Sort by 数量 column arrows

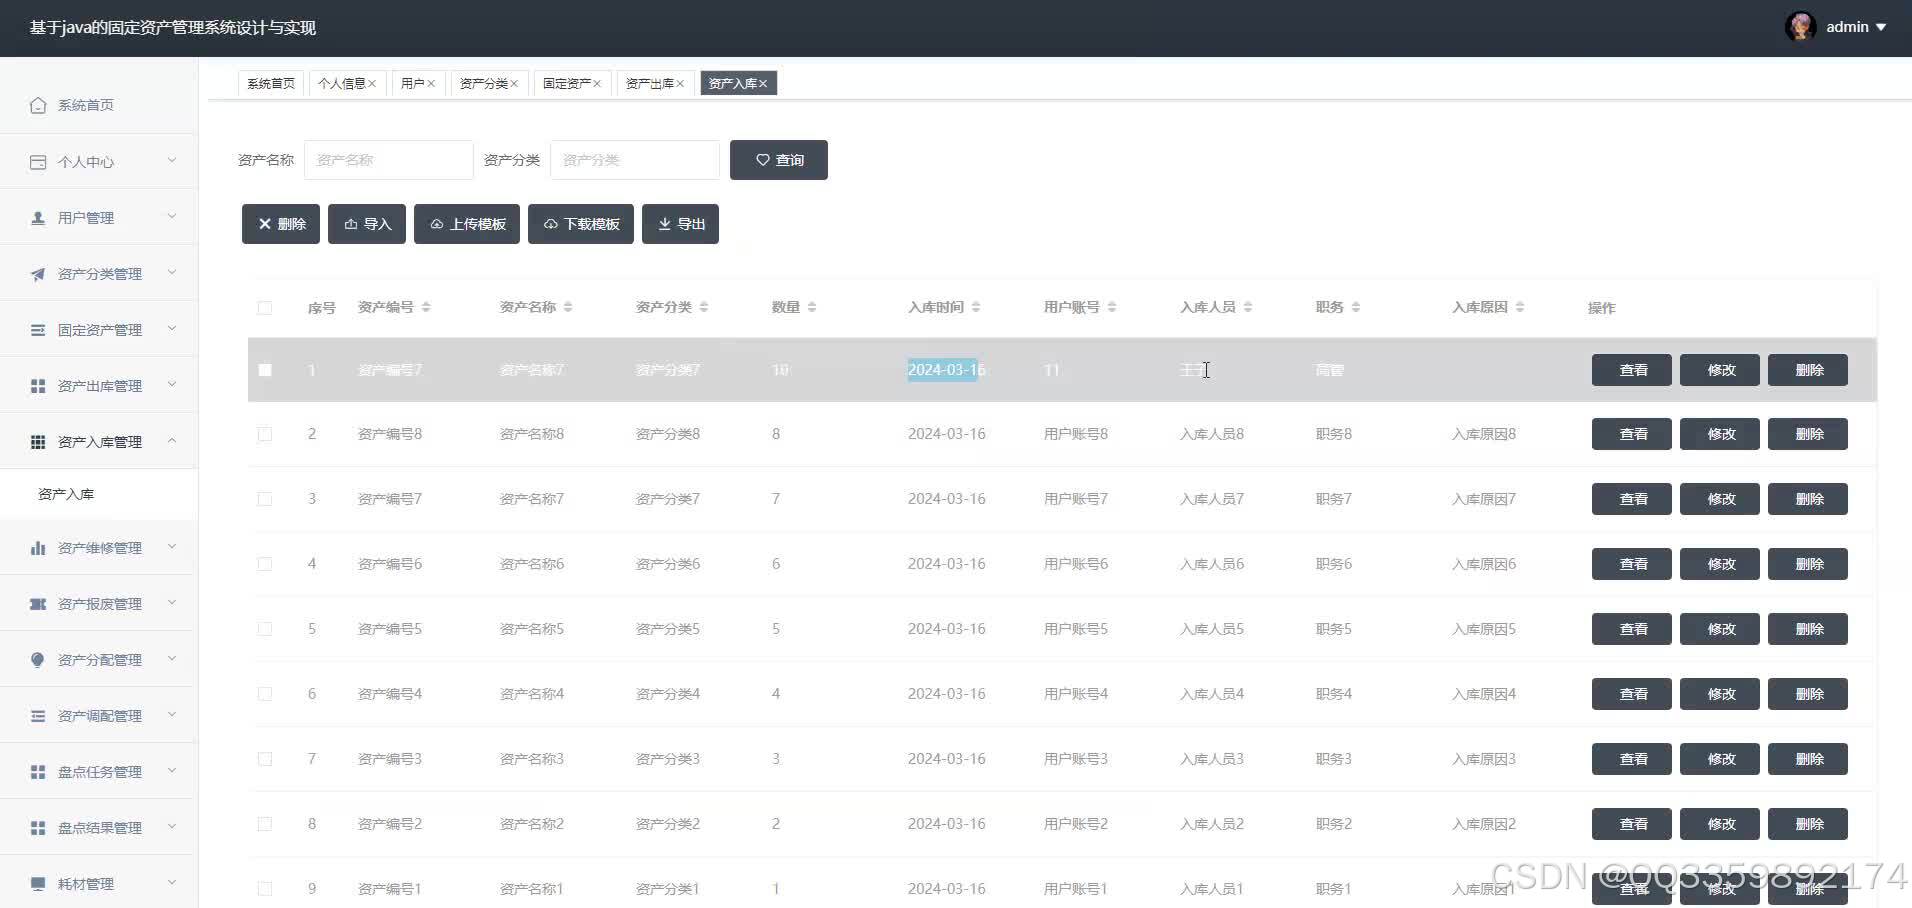click(812, 307)
